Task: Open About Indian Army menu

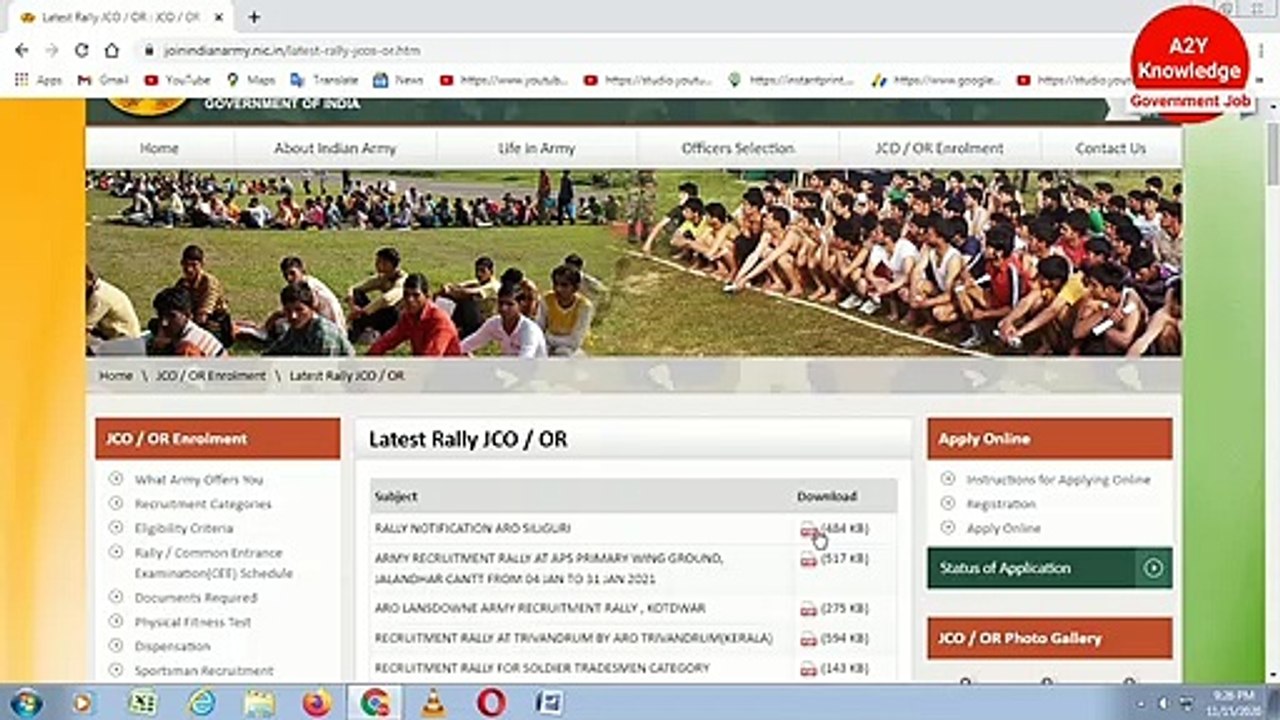Action: (335, 148)
